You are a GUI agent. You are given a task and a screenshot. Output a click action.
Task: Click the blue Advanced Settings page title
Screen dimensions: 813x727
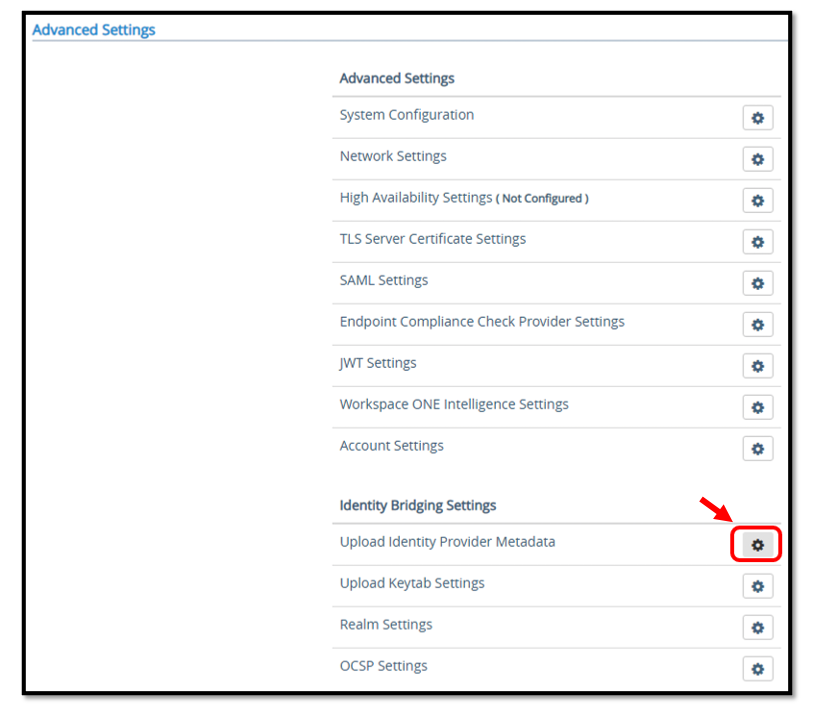[x=94, y=30]
